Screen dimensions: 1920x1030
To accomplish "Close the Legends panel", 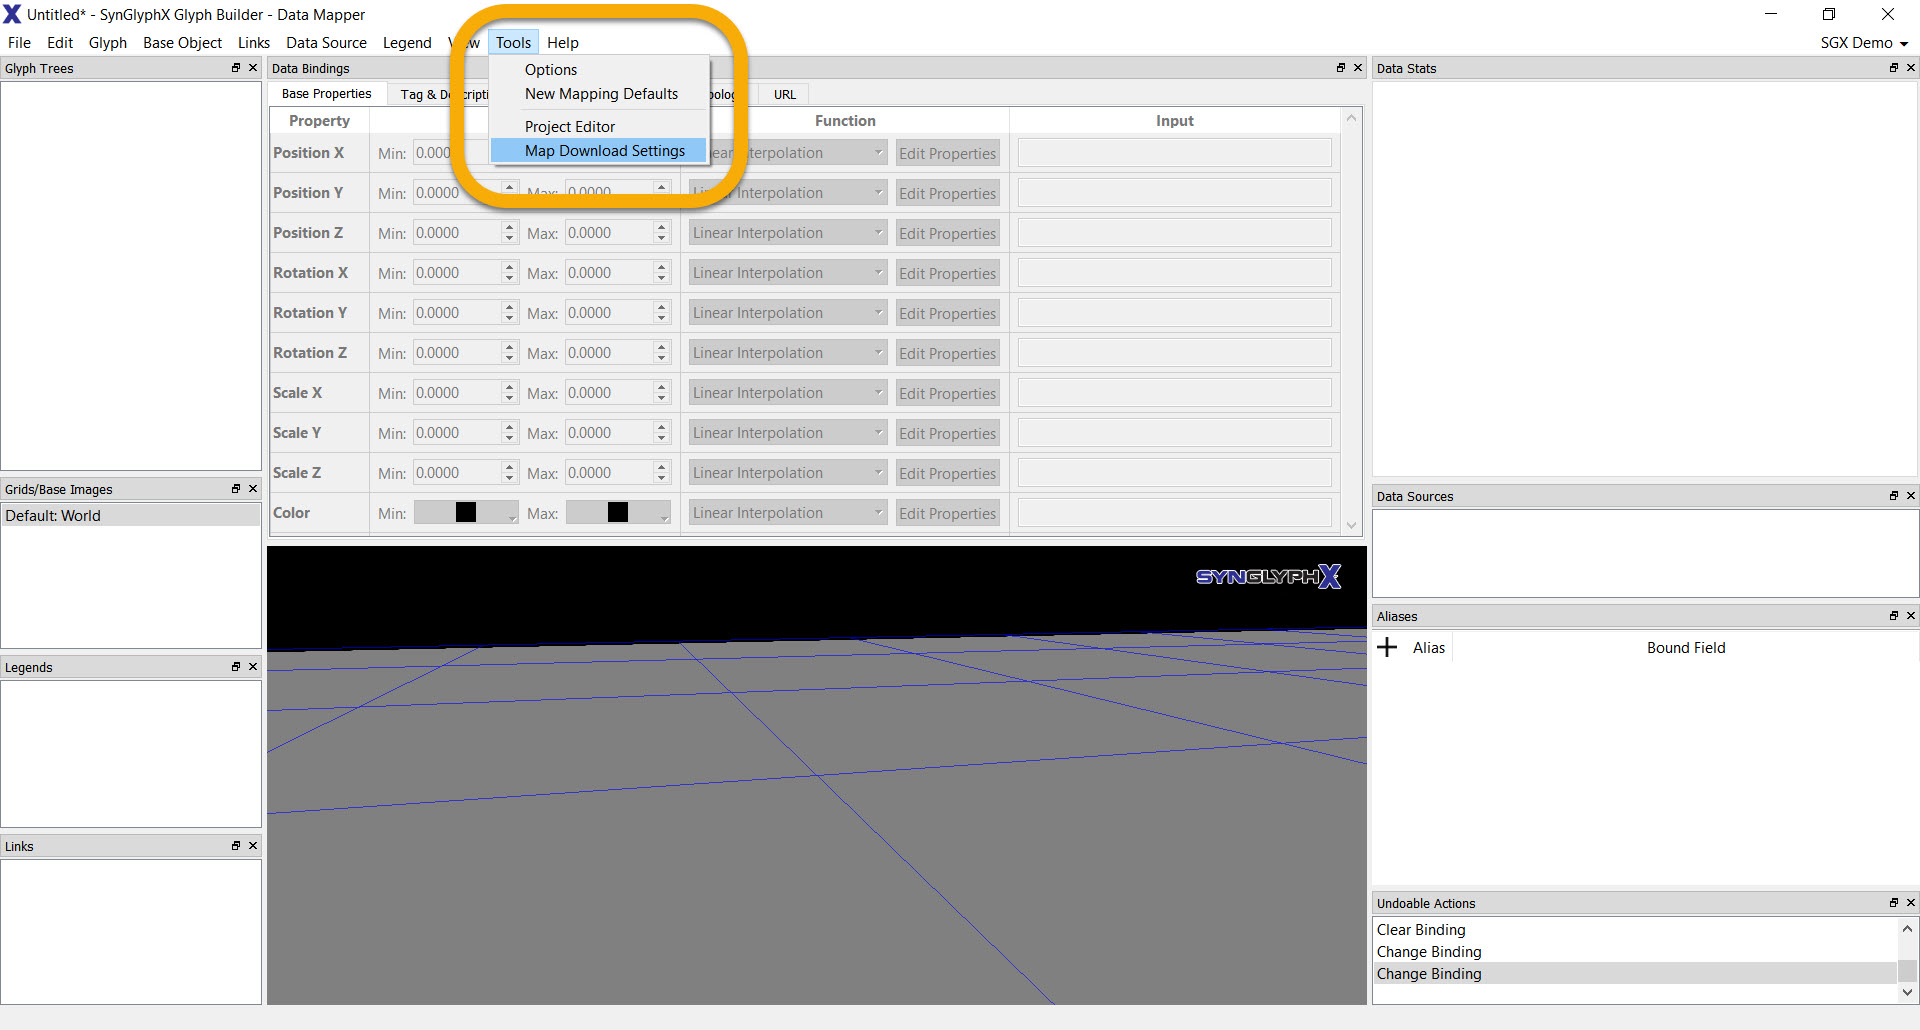I will [x=253, y=667].
